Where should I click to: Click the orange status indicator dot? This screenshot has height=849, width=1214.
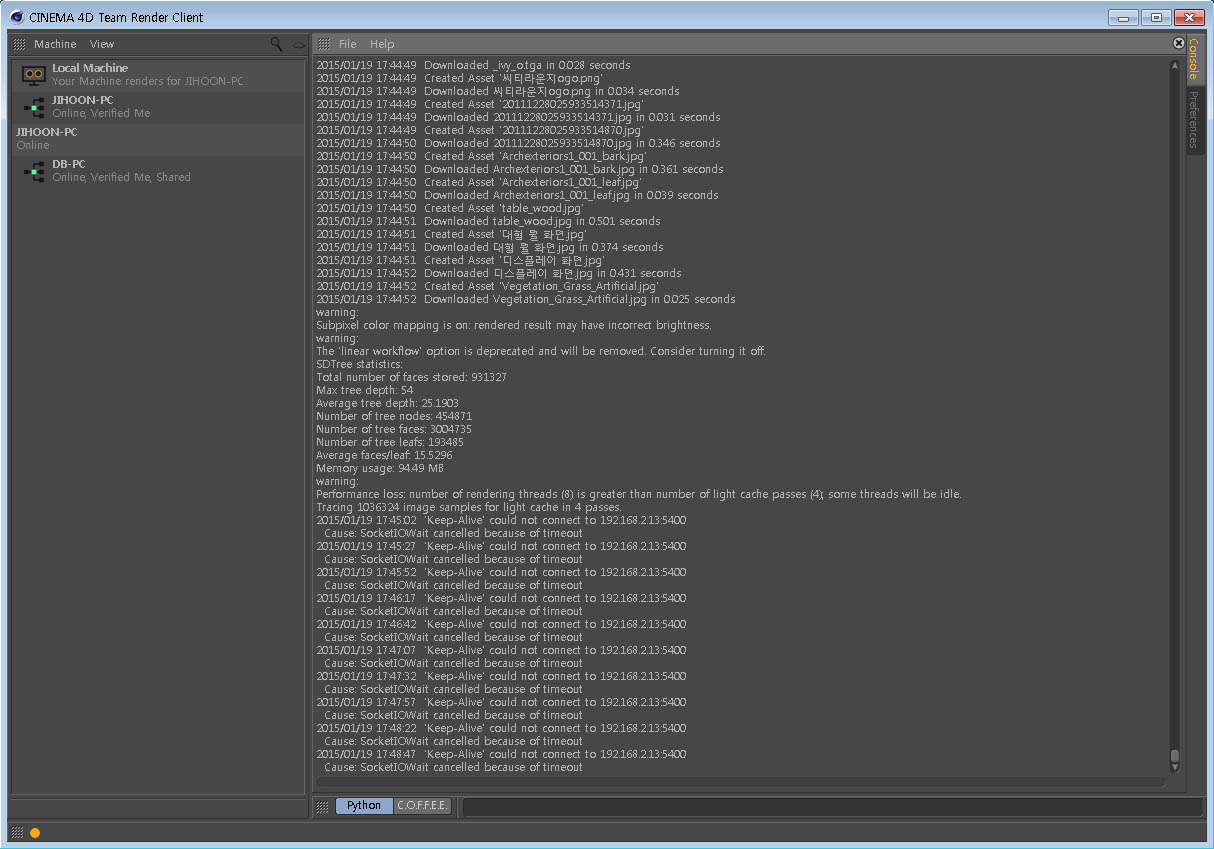click(35, 832)
